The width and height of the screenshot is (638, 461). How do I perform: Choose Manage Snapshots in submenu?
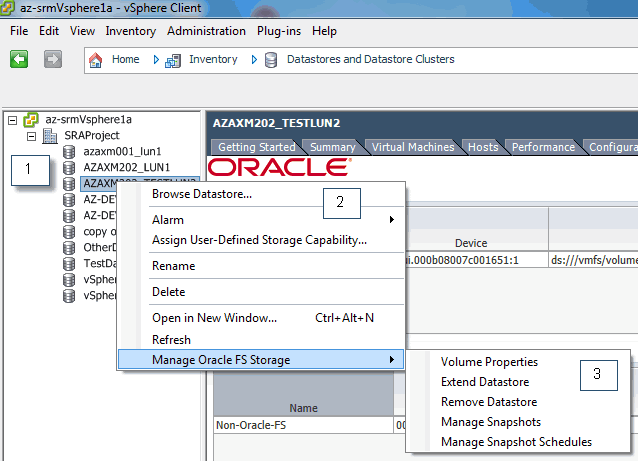coord(491,422)
